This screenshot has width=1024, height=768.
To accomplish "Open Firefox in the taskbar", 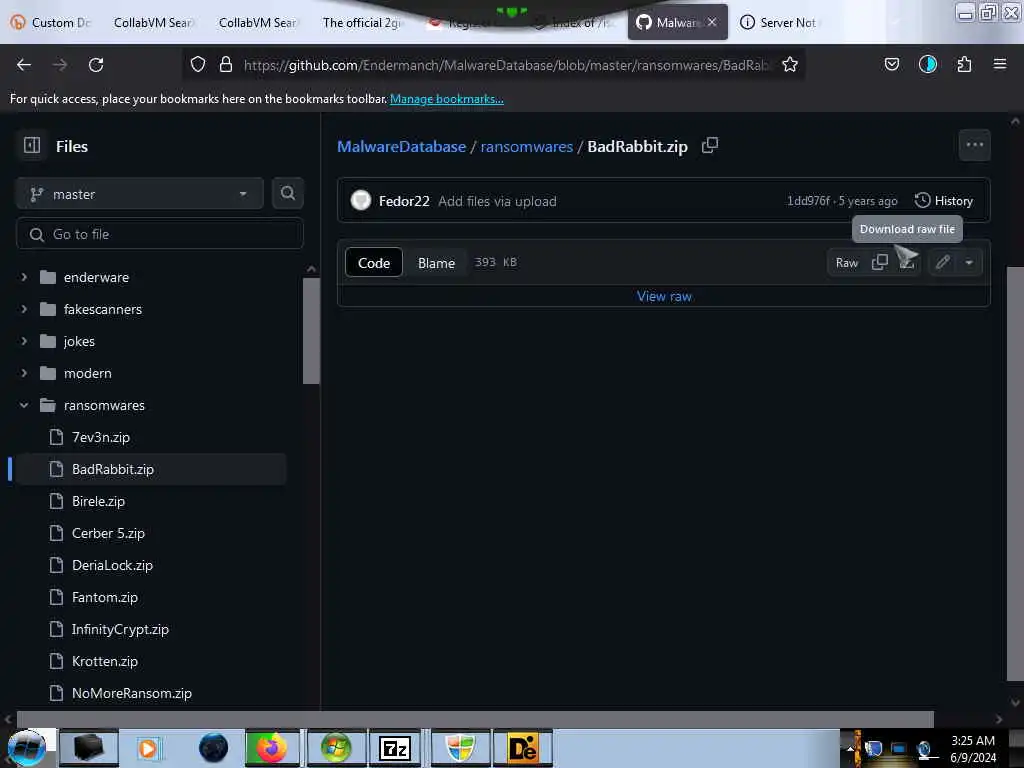I will click(x=272, y=748).
